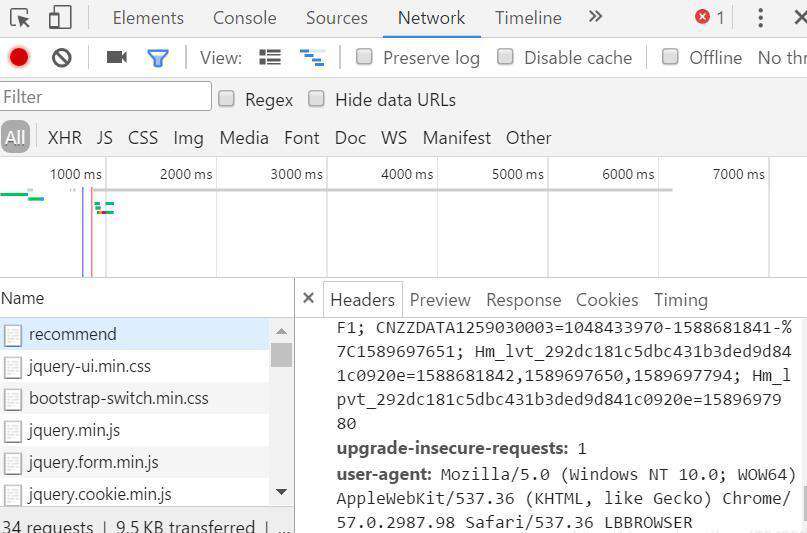
Task: Click the file icon beside recommend
Action: click(x=12, y=335)
